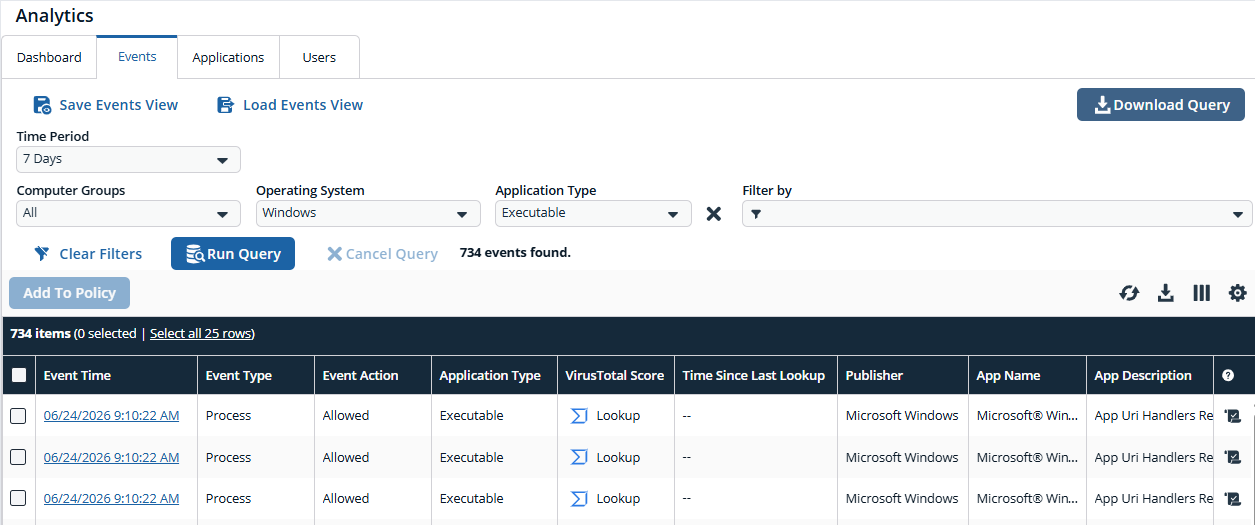Click the refresh icon above the table
Viewport: 1255px width, 525px height.
[1129, 293]
